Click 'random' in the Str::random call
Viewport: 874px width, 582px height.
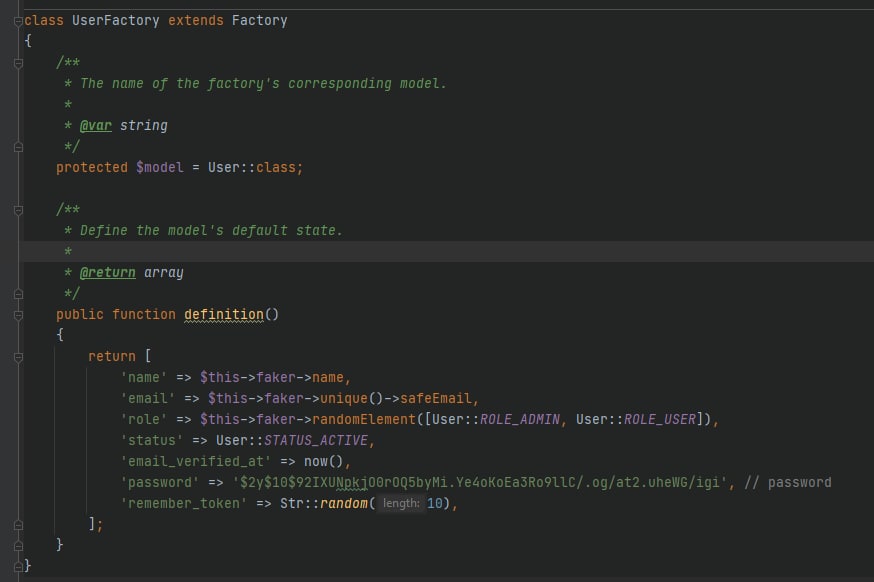click(343, 503)
